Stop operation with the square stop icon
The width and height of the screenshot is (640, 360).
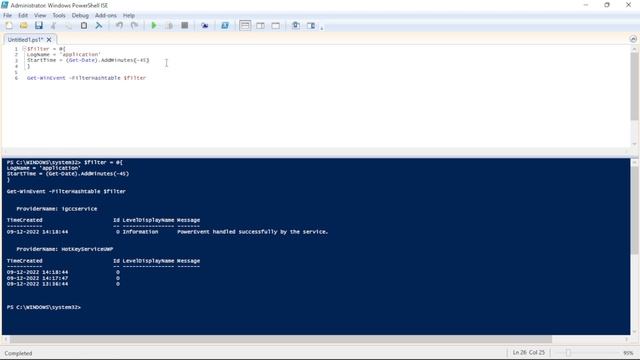(x=184, y=25)
